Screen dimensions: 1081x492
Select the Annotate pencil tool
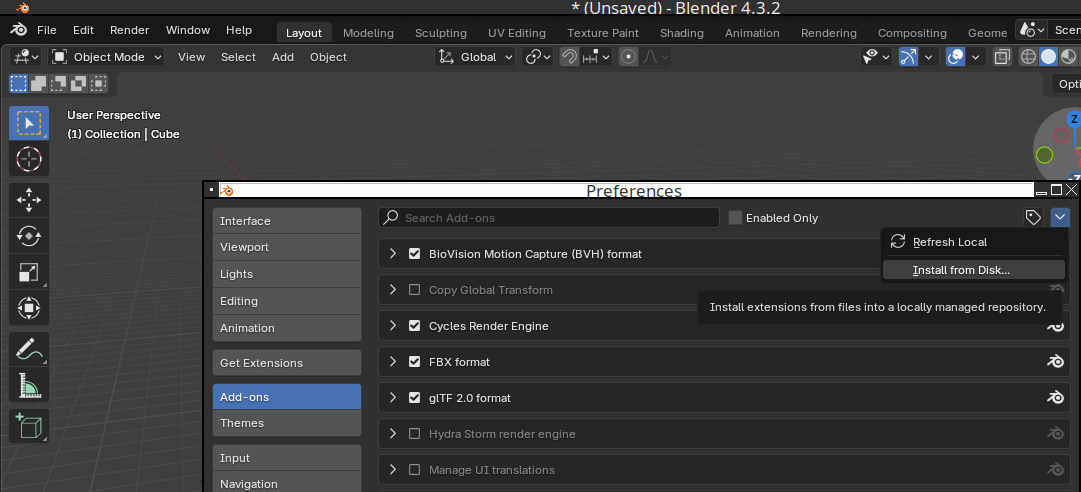click(x=29, y=350)
